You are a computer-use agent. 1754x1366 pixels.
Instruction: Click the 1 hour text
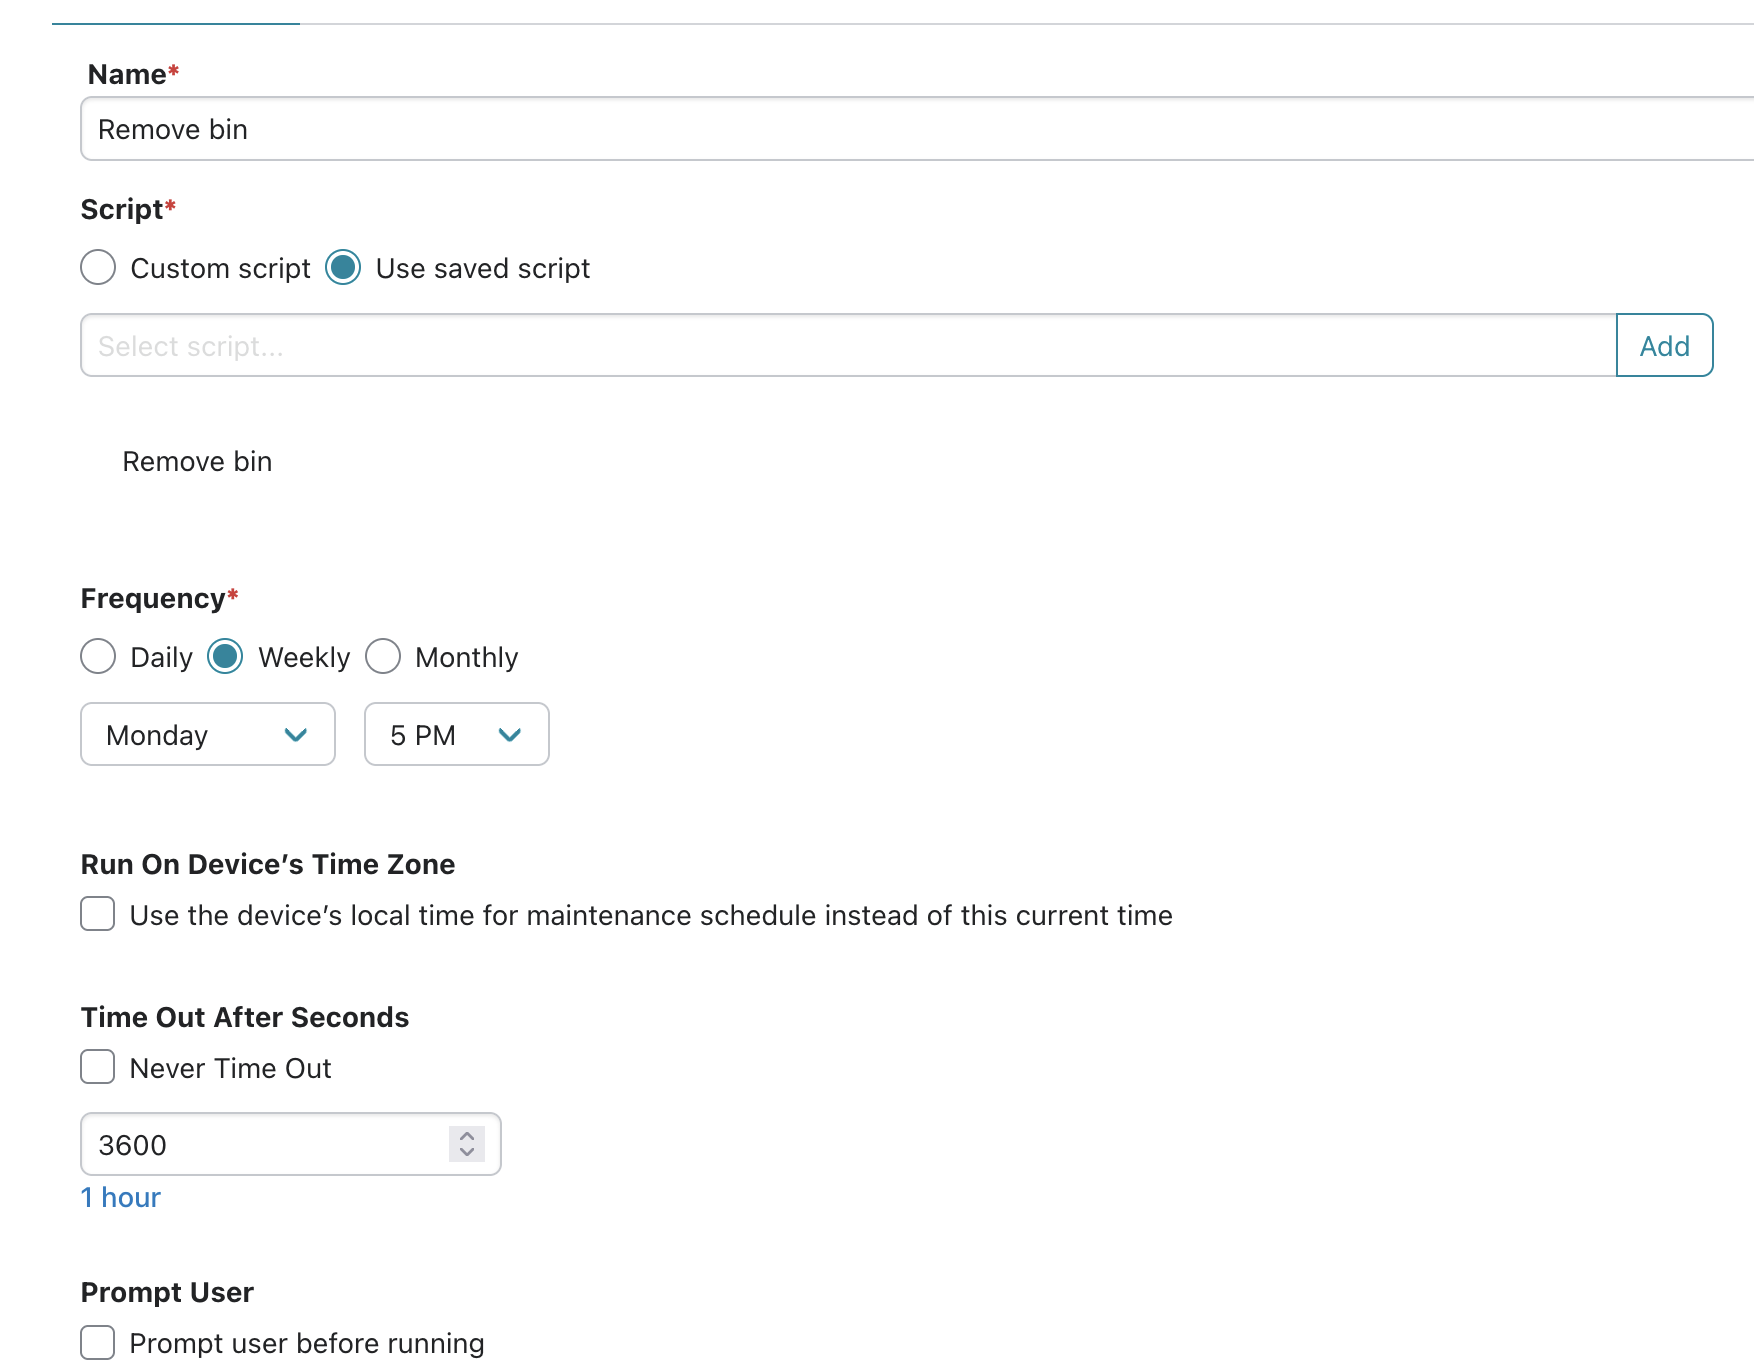[121, 1197]
